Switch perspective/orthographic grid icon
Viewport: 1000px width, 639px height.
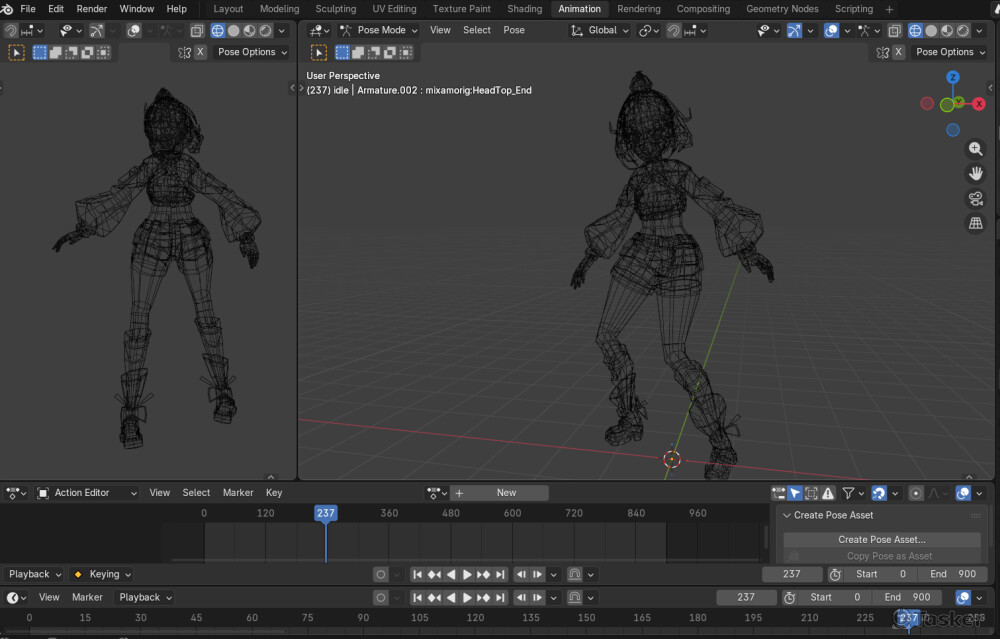976,224
